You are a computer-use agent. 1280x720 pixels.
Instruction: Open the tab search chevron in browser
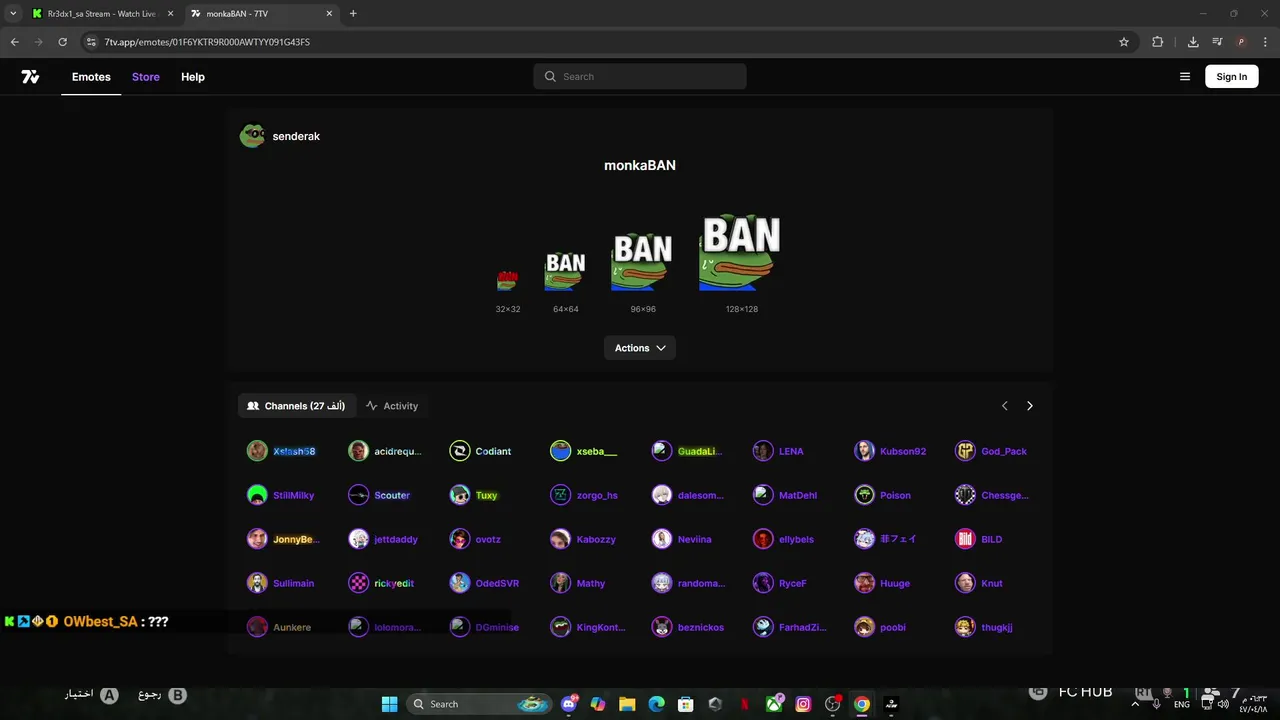[11, 14]
